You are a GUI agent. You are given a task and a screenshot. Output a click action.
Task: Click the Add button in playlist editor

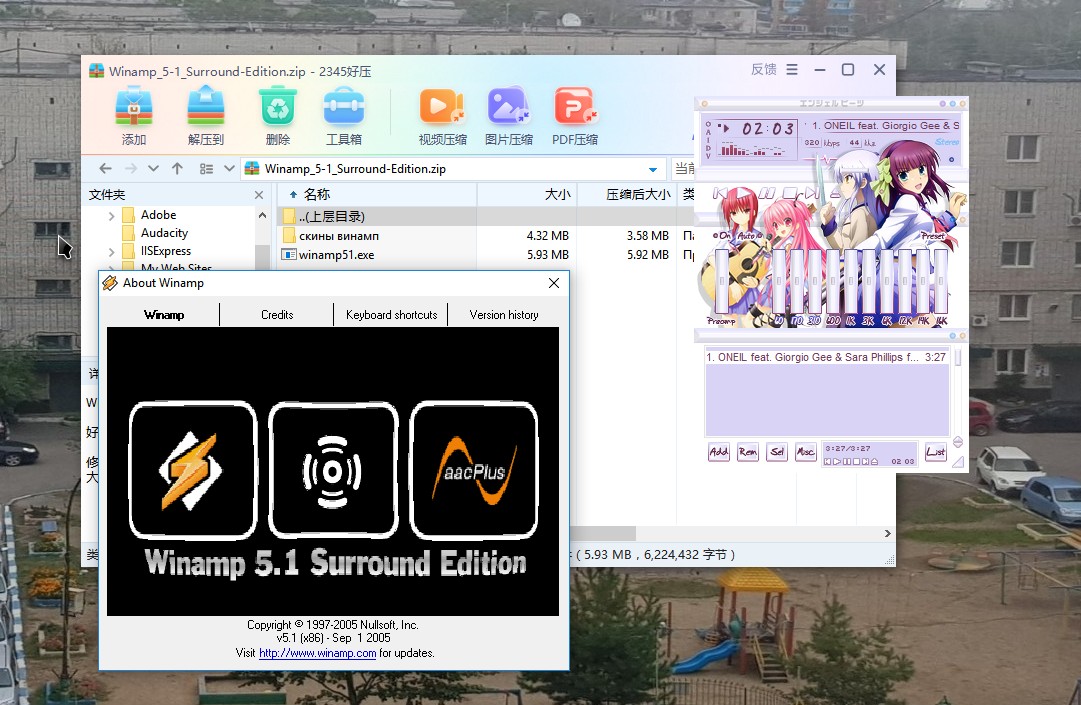[x=719, y=452]
